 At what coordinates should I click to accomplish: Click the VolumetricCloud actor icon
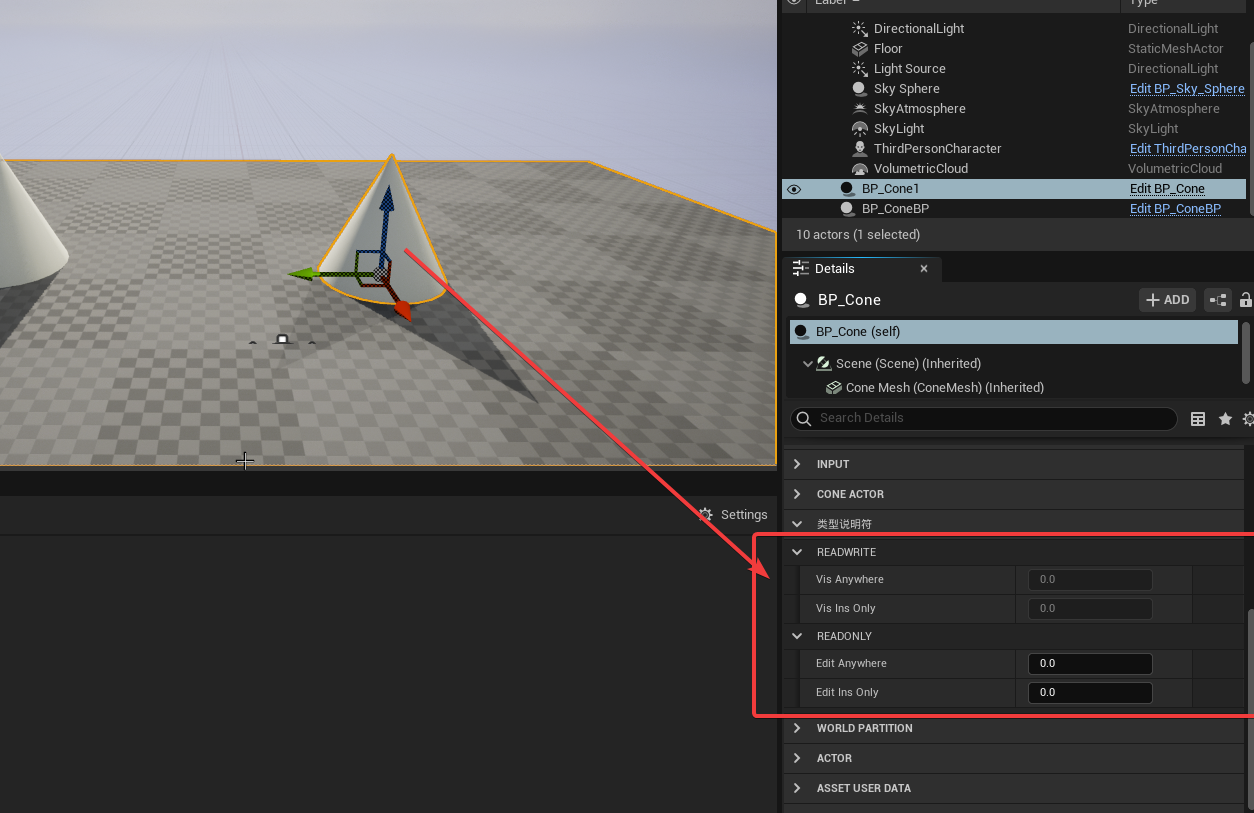pyautogui.click(x=859, y=169)
